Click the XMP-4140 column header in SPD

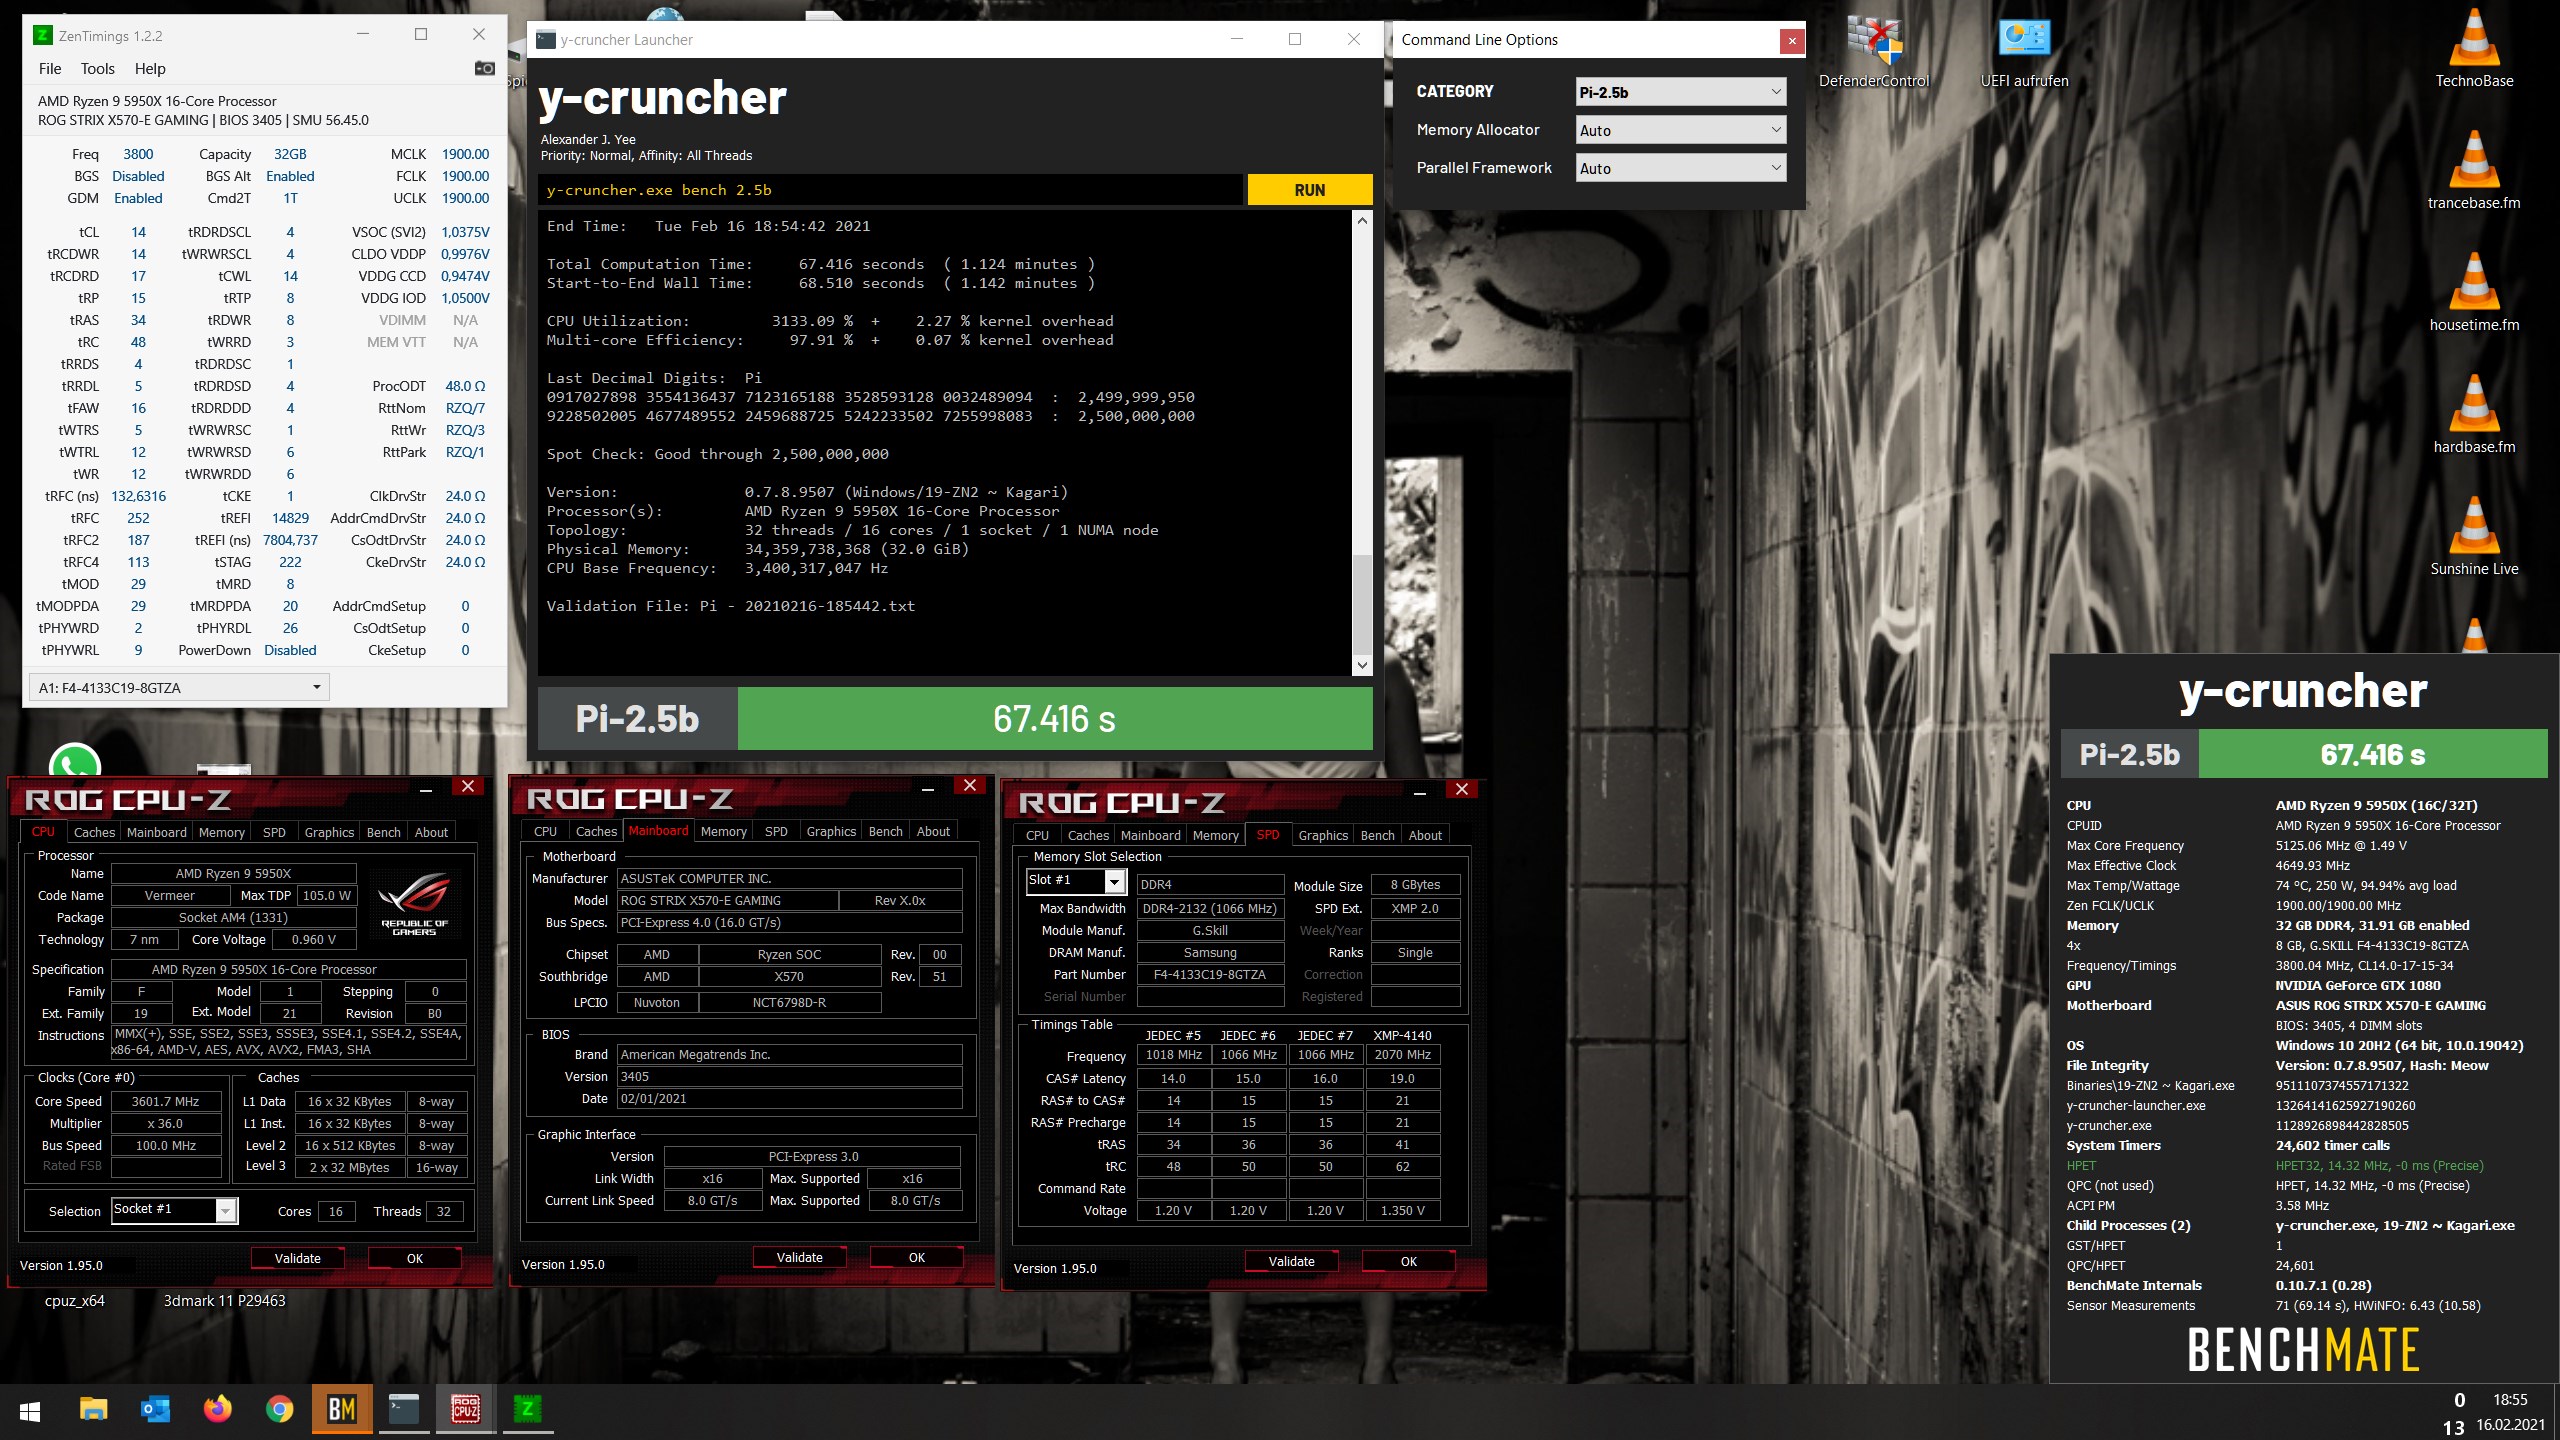(1402, 1035)
